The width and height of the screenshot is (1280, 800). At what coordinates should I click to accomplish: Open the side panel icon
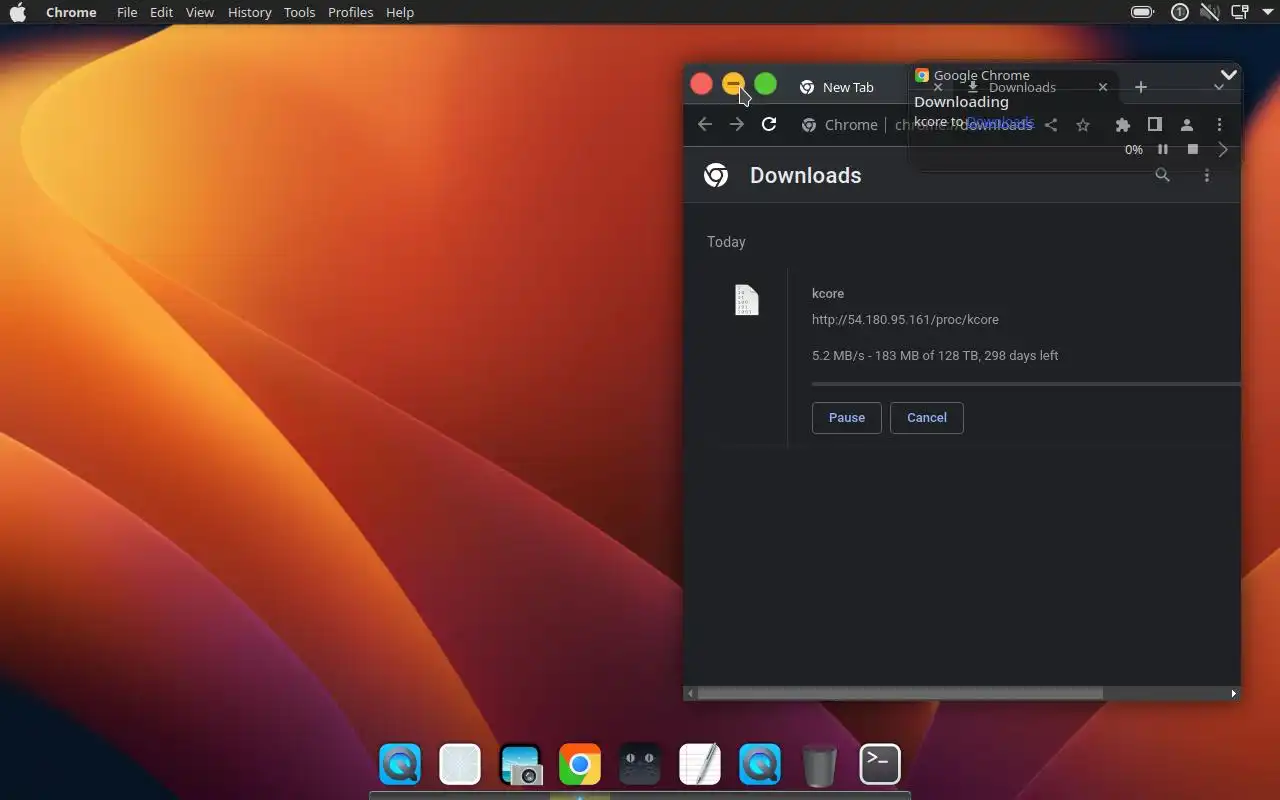(1155, 124)
